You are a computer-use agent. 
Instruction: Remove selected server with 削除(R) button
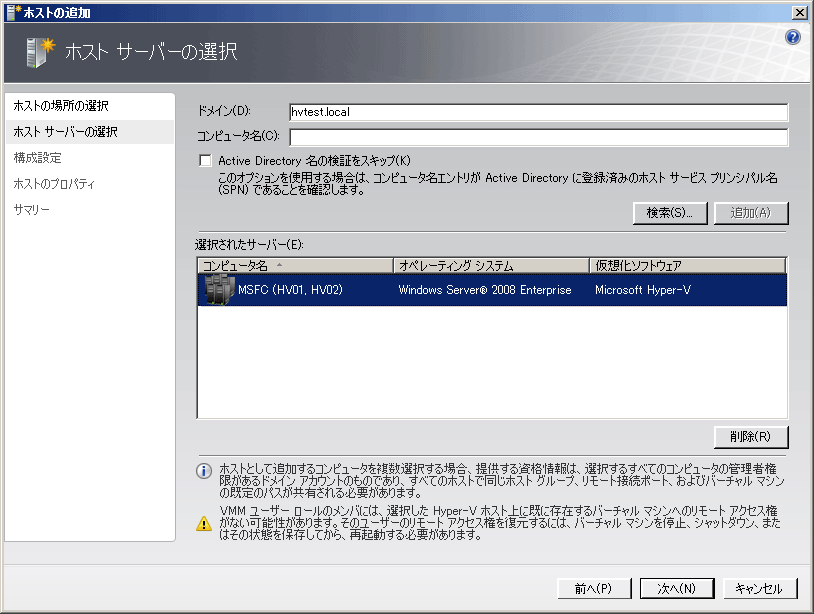click(751, 437)
